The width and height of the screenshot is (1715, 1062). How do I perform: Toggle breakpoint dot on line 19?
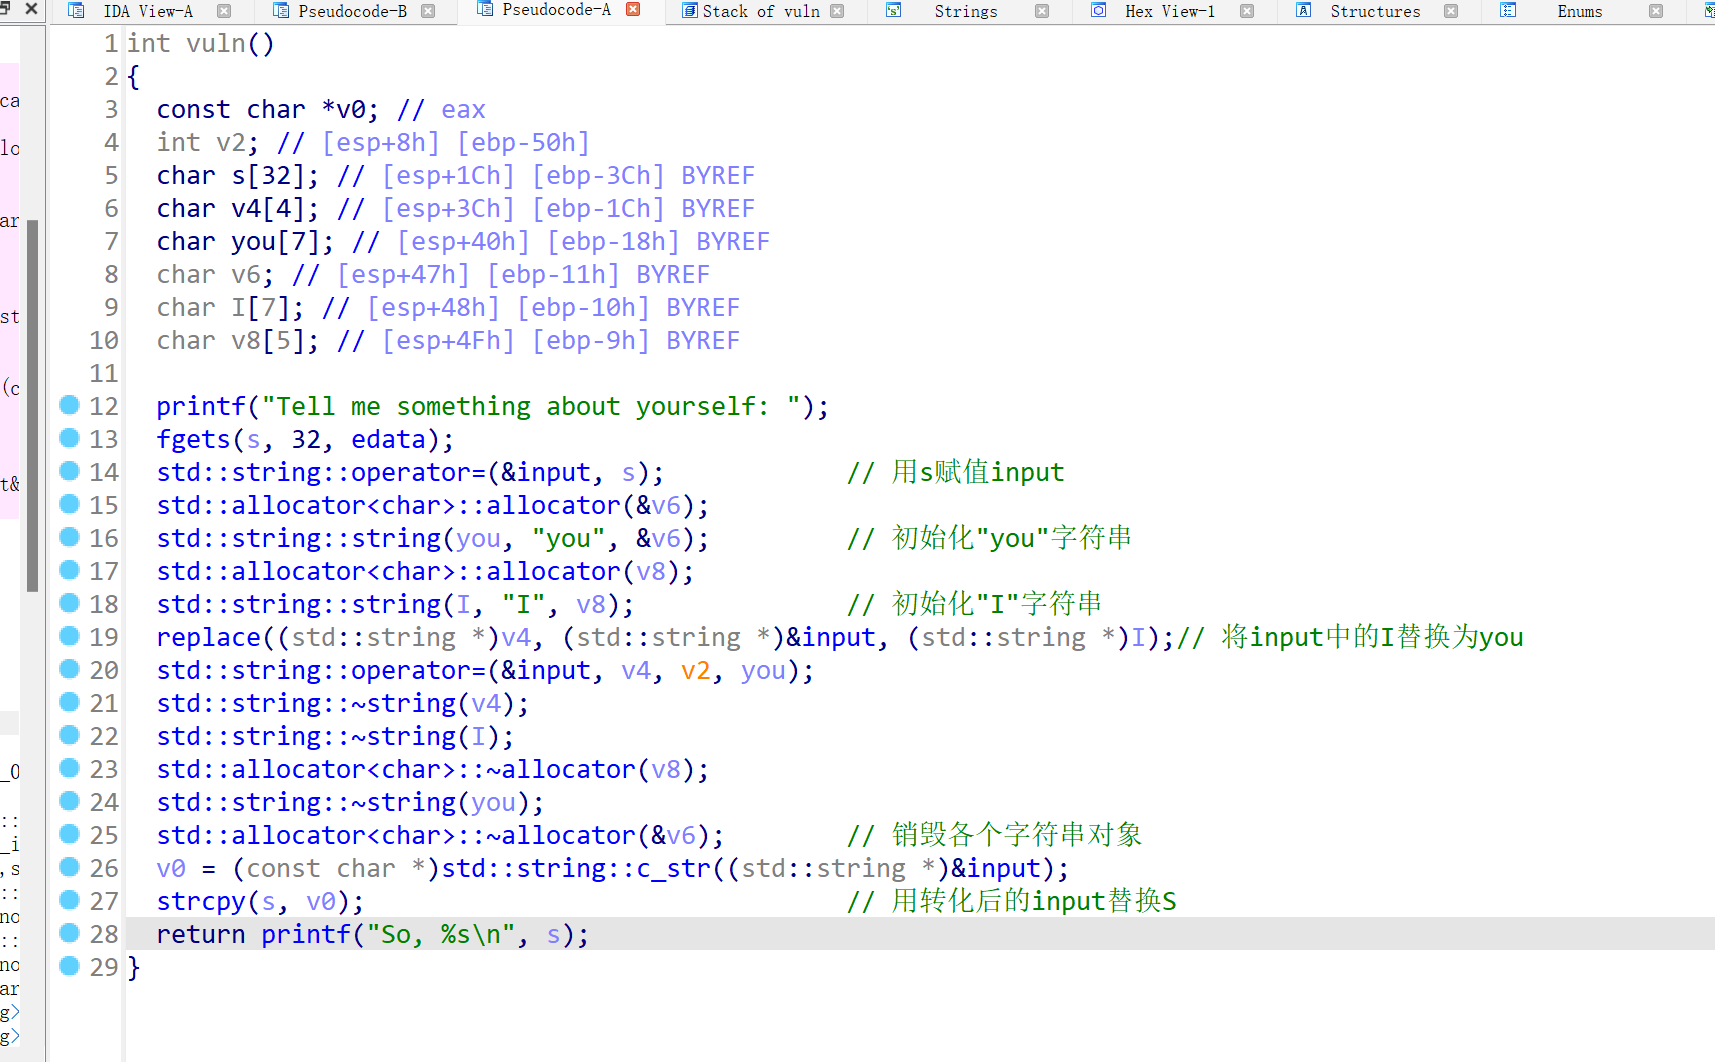click(69, 635)
